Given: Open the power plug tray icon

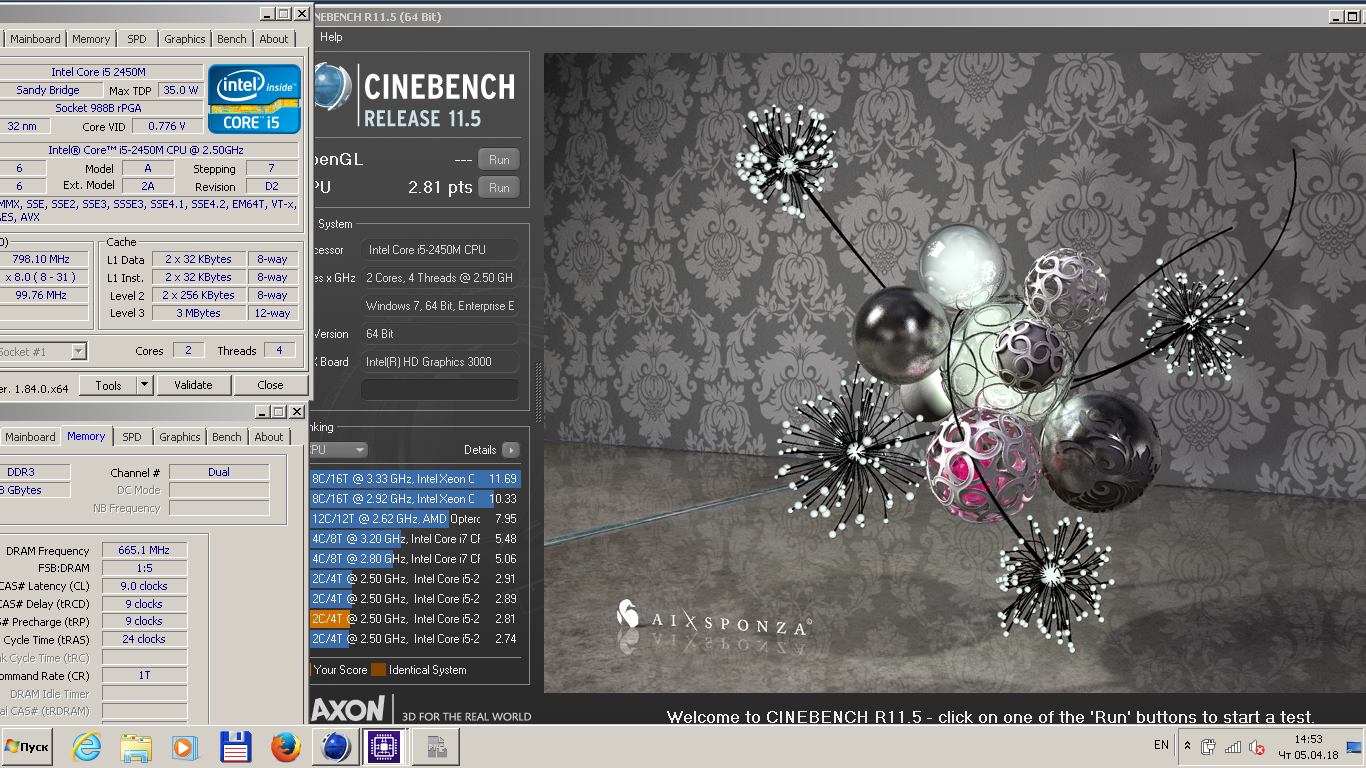Looking at the screenshot, I should click(x=1208, y=746).
